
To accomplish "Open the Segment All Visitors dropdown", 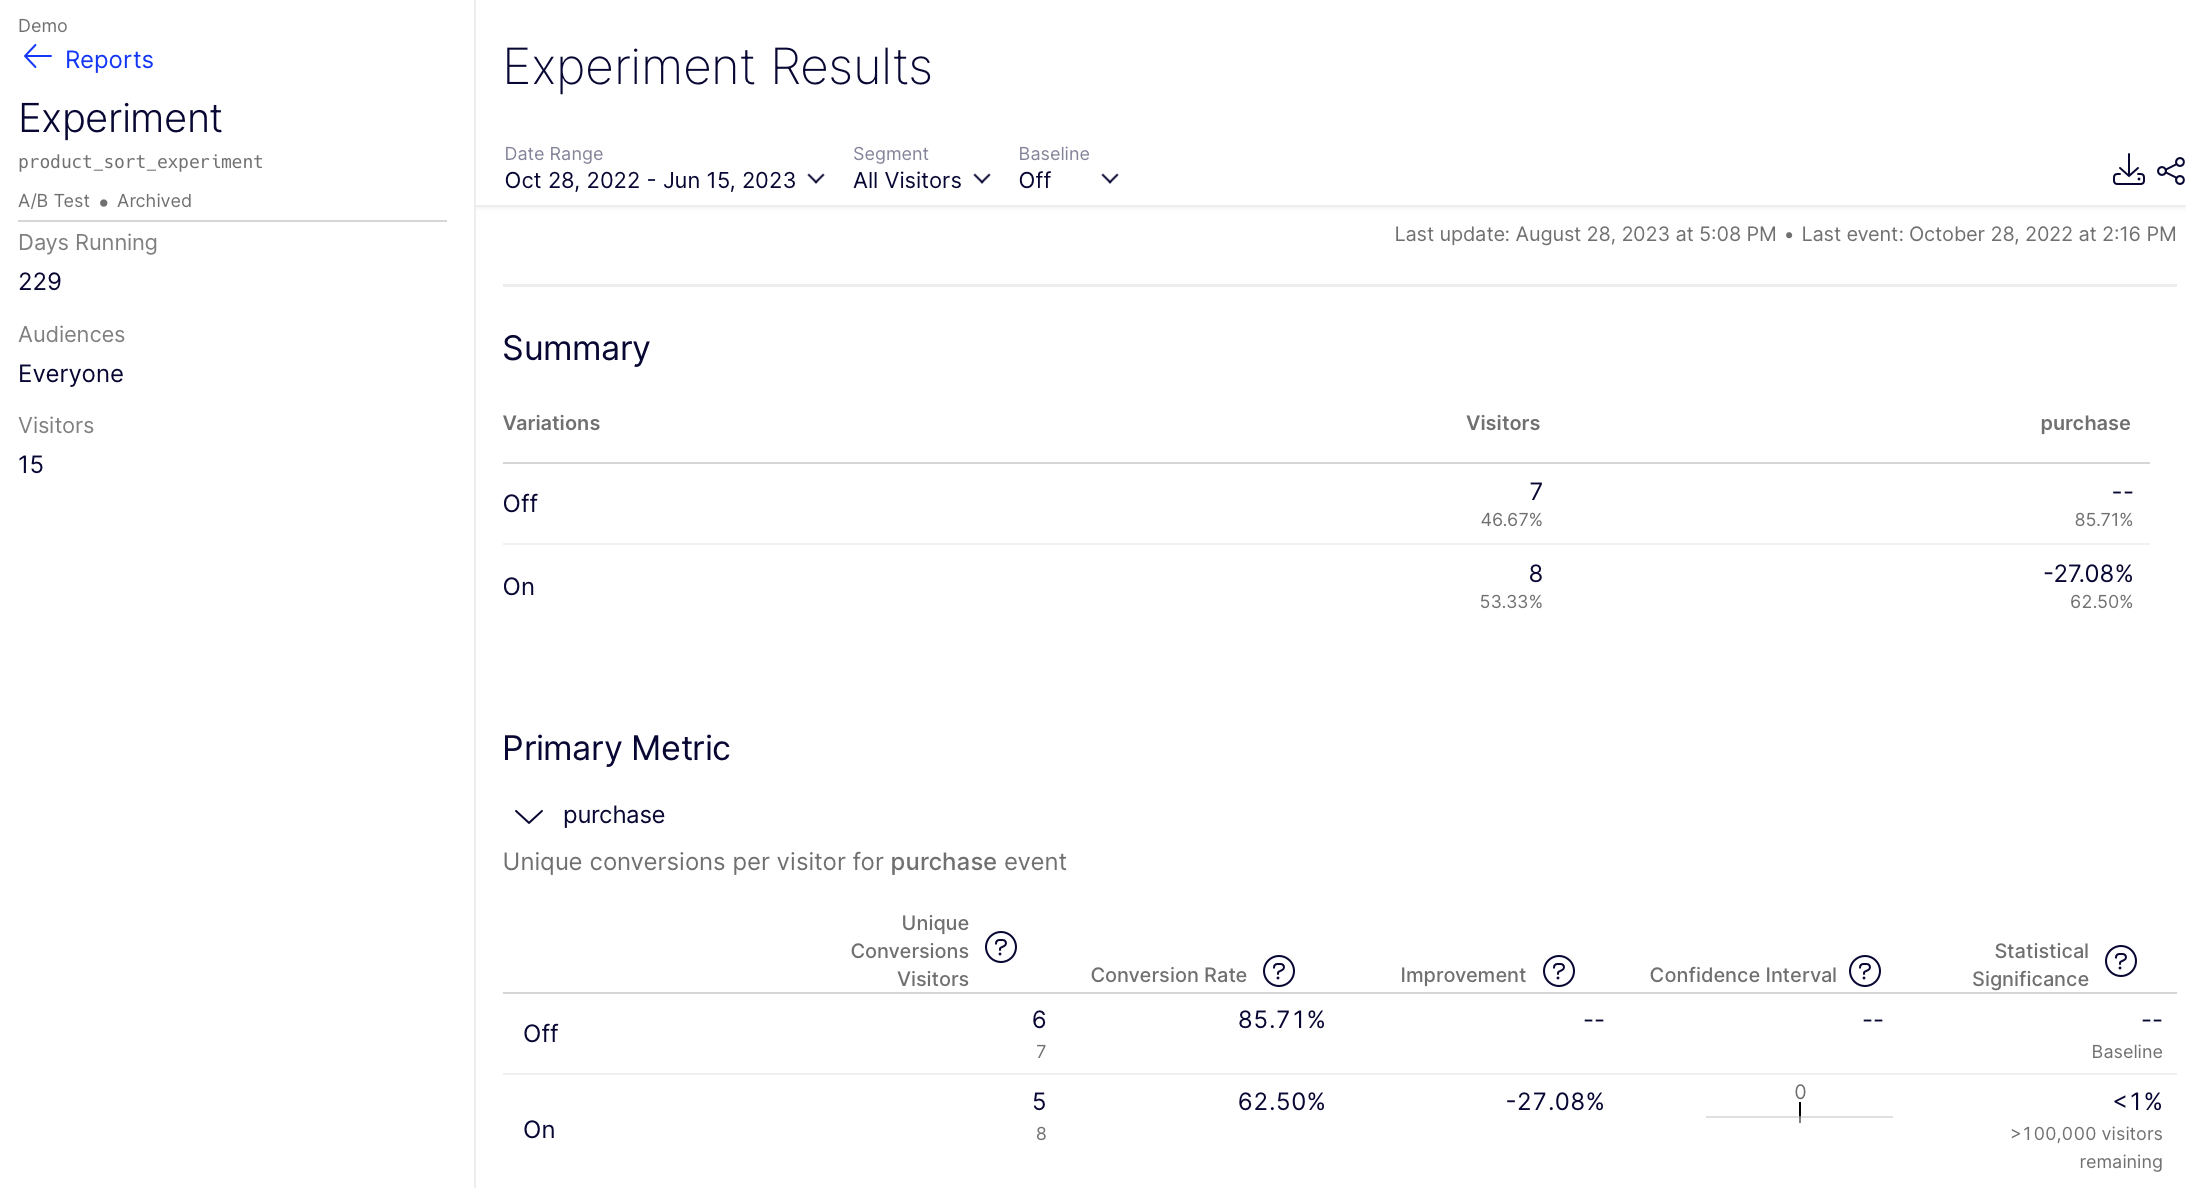I will pos(921,180).
